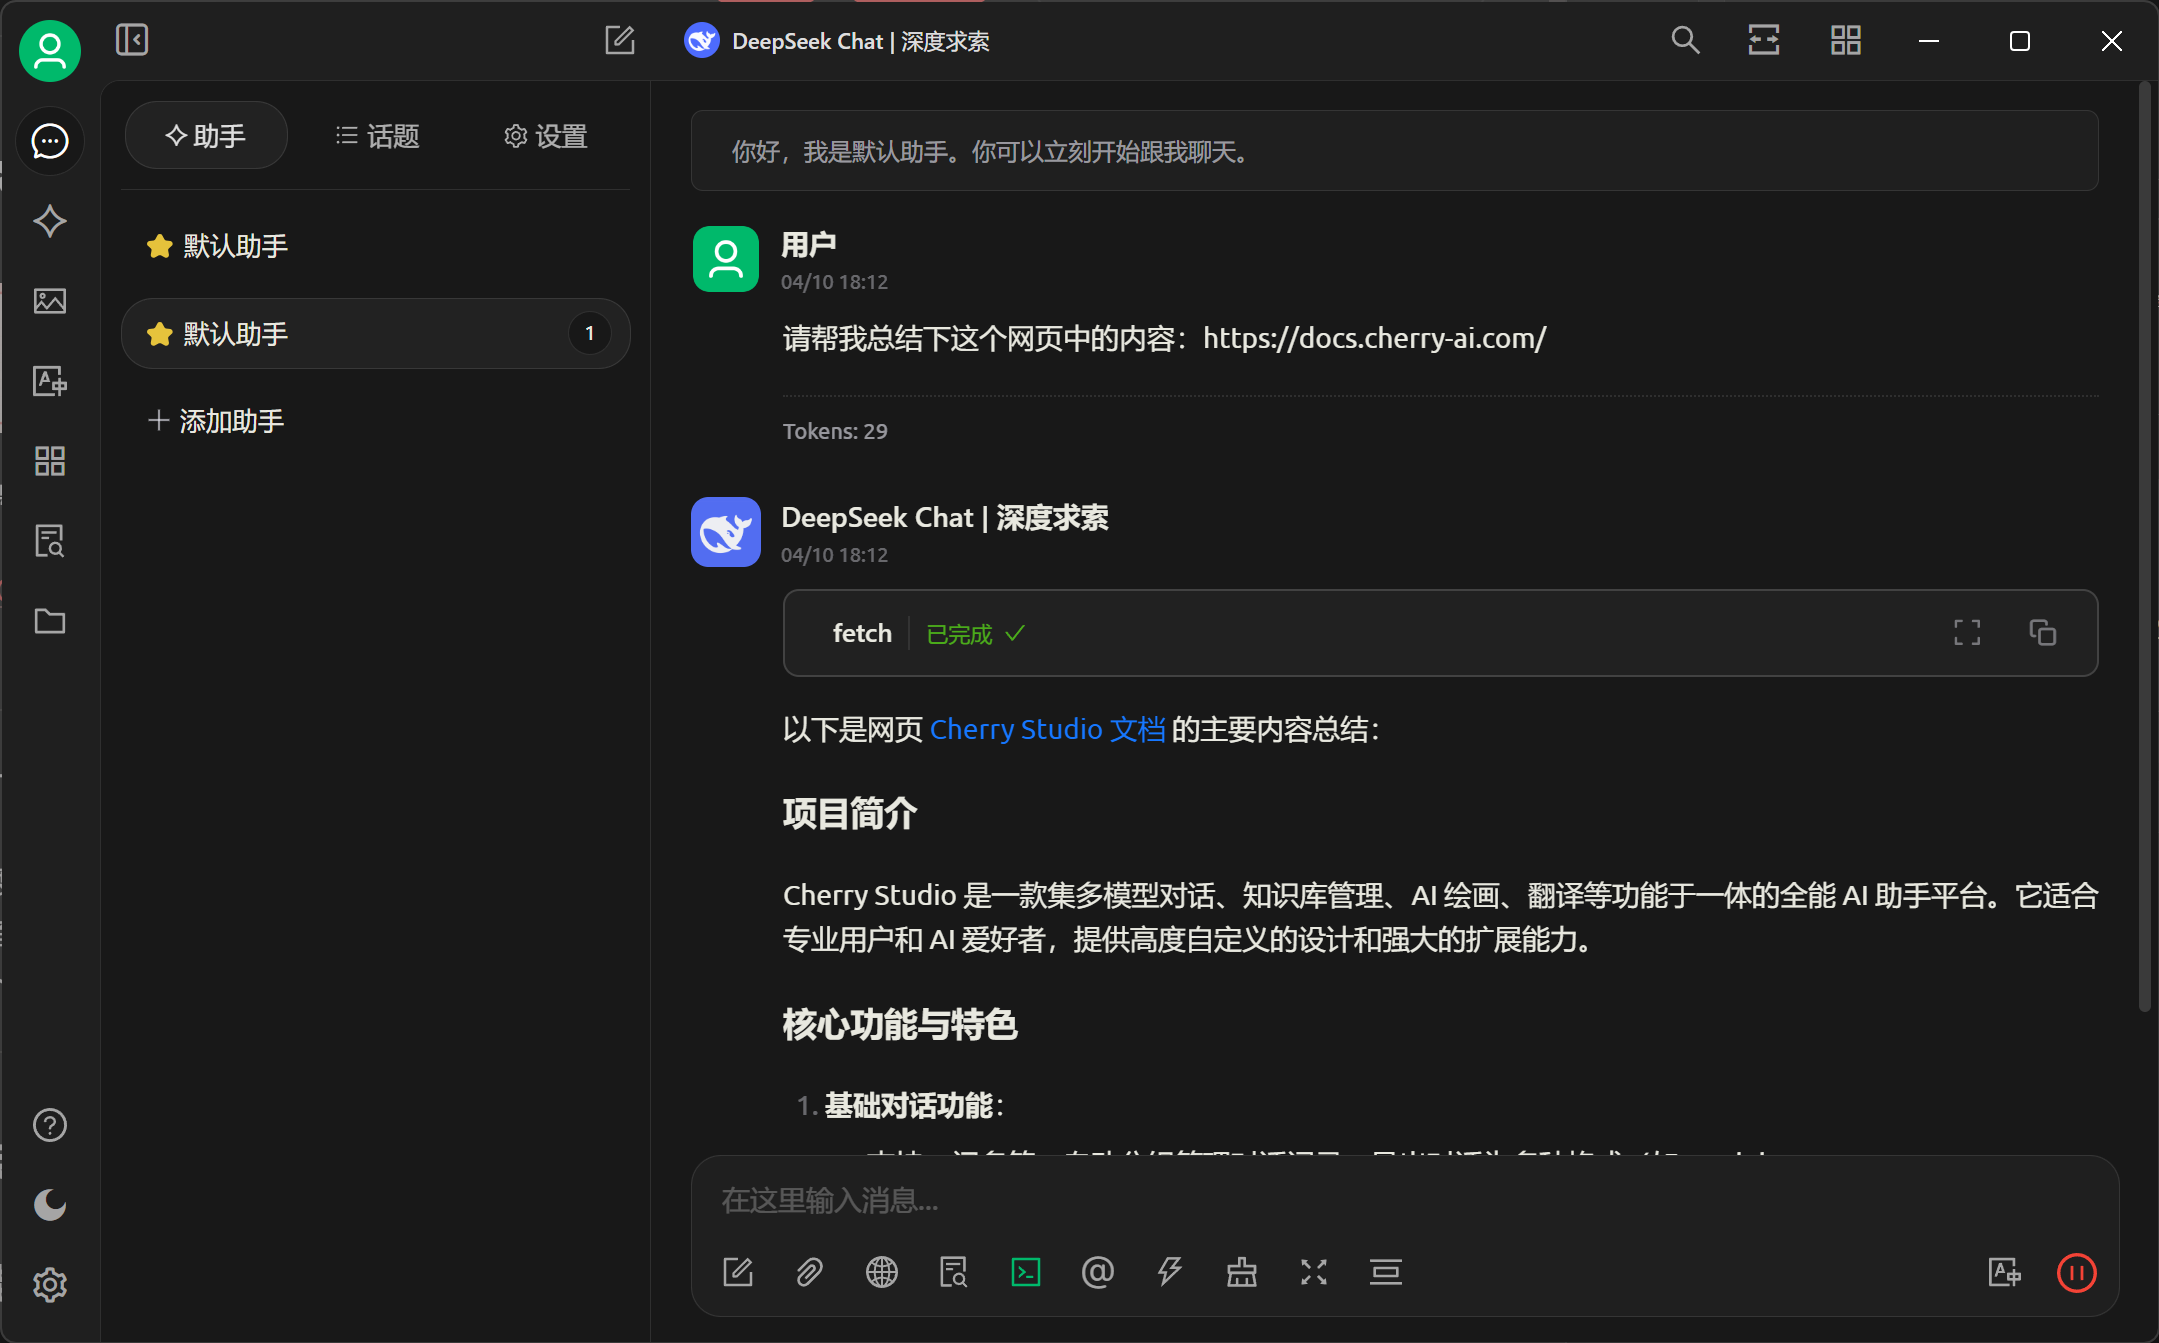
Task: Collapse the left sidebar panel
Action: 132,40
